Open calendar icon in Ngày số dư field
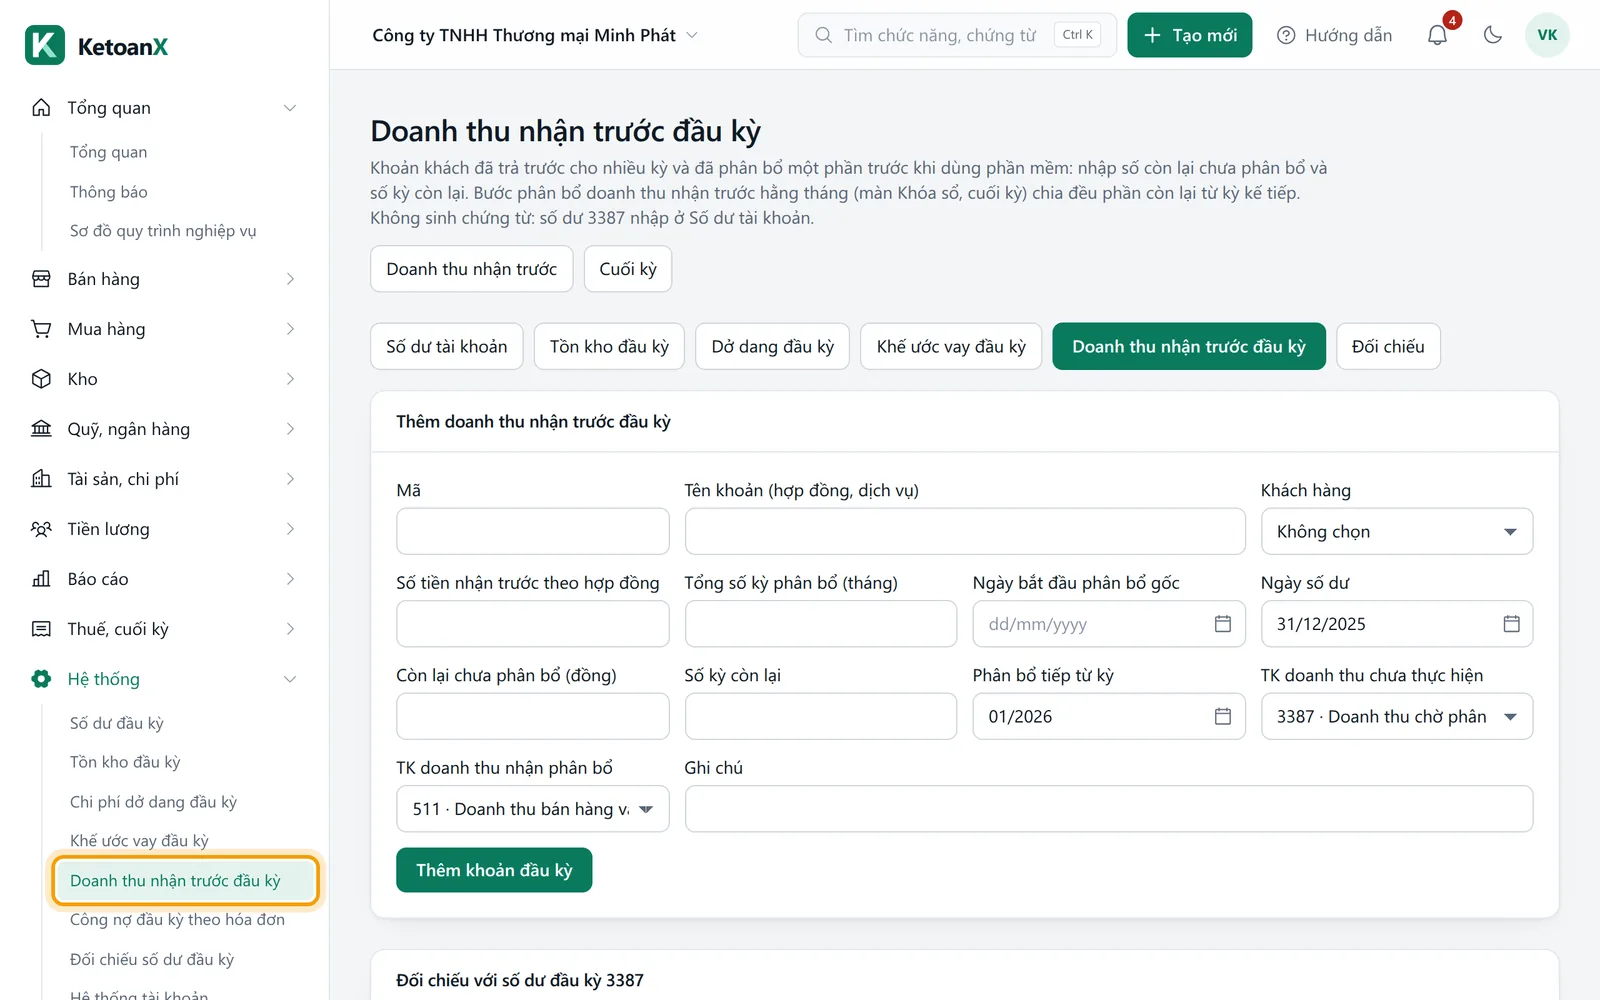Viewport: 1600px width, 1000px height. coord(1511,624)
